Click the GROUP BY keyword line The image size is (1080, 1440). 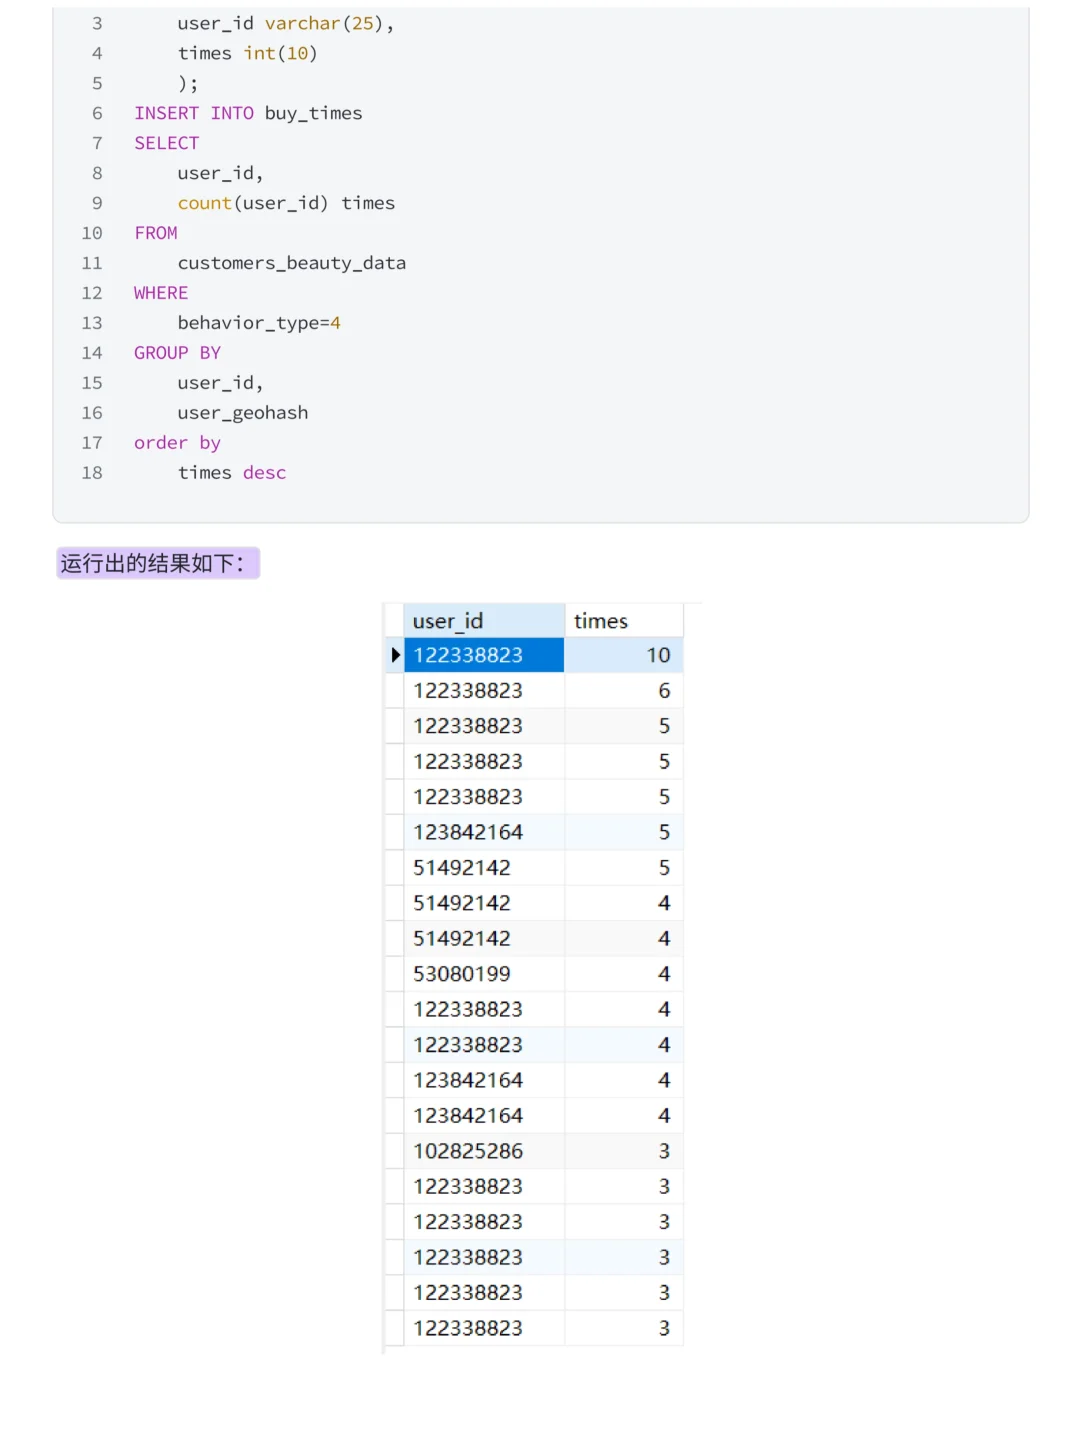coord(177,353)
